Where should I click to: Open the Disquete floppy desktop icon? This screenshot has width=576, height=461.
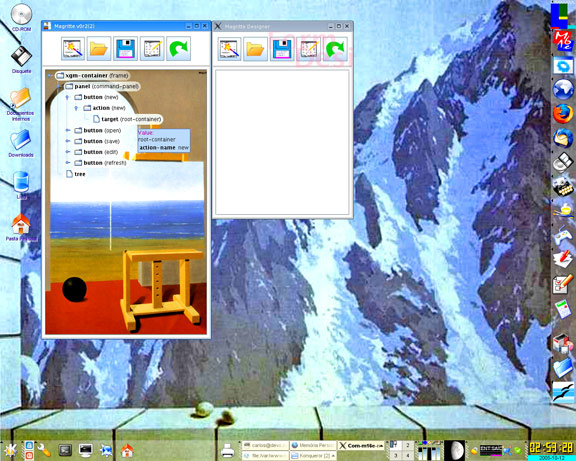(21, 59)
